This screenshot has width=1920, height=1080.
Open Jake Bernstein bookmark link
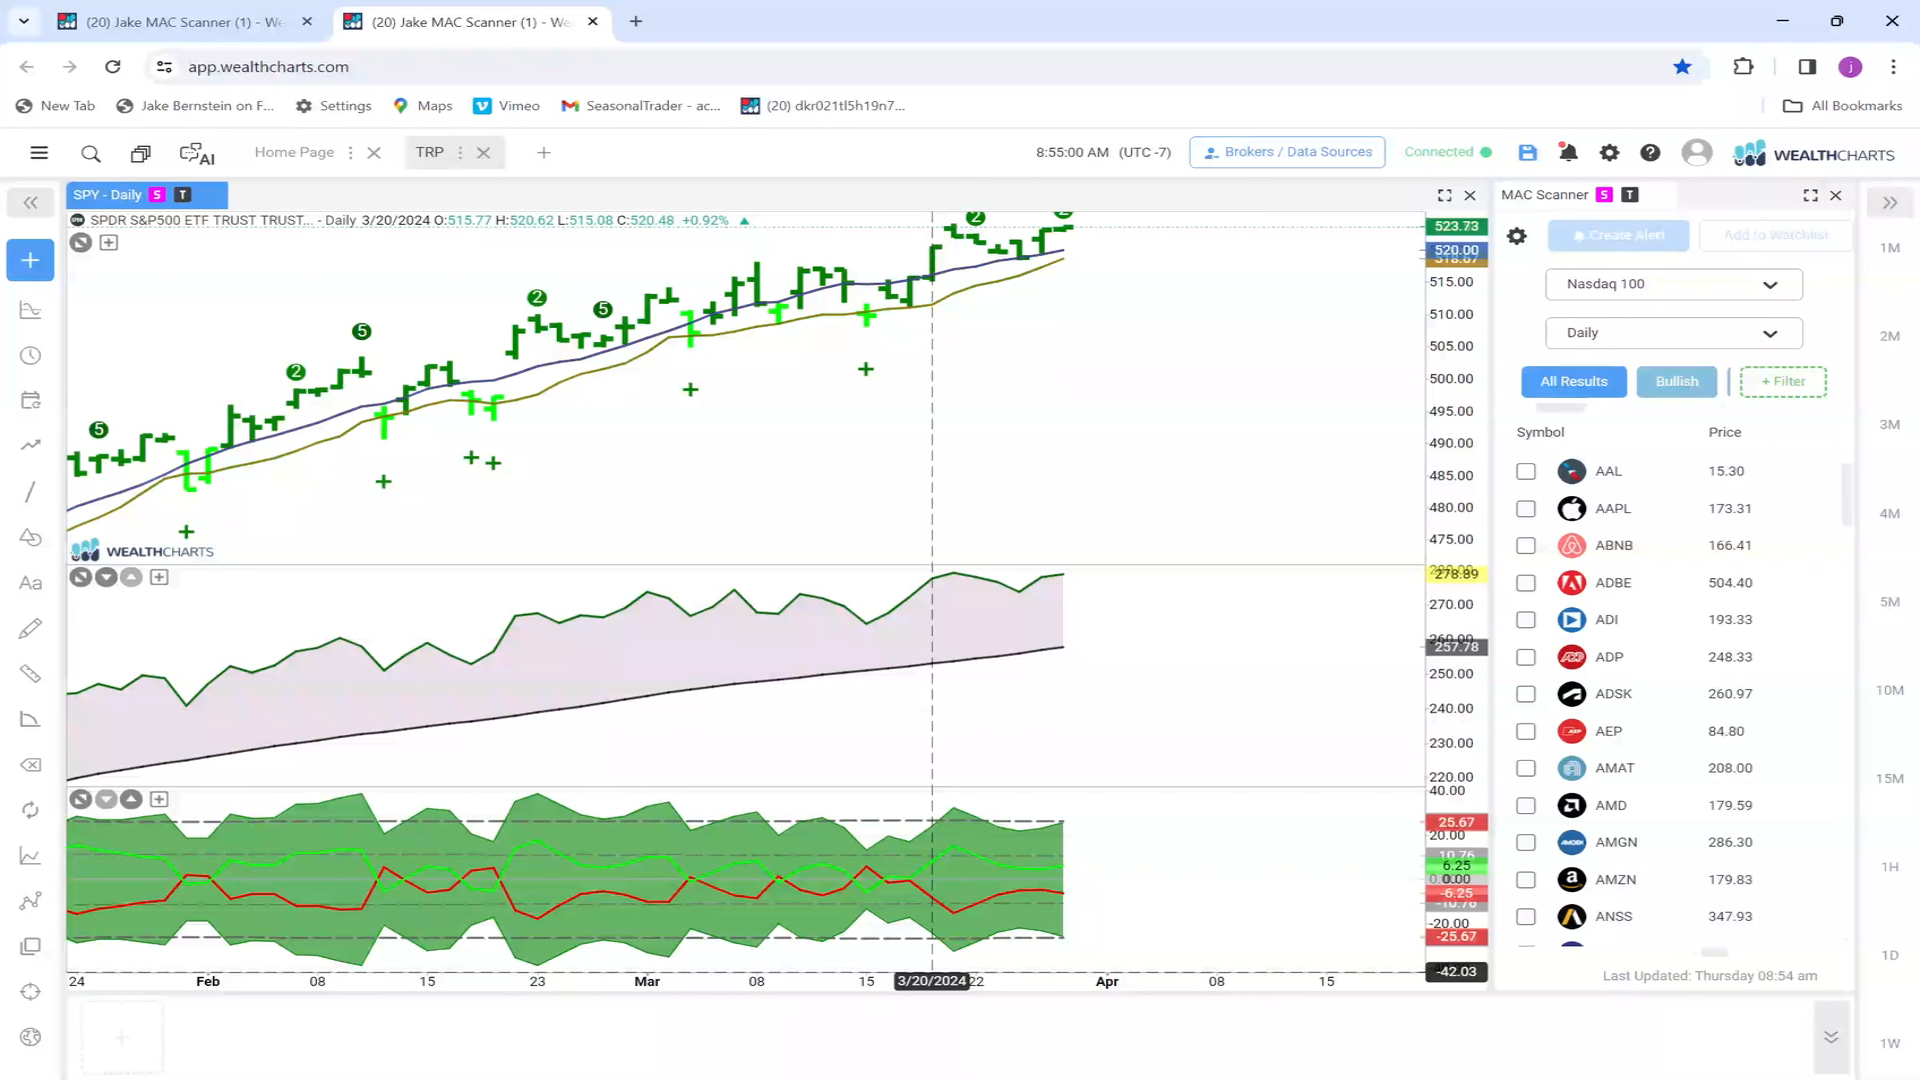[x=195, y=106]
